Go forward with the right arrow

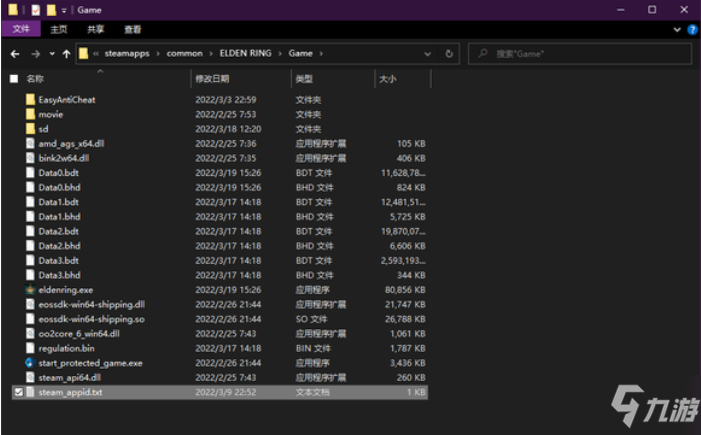pyautogui.click(x=36, y=54)
